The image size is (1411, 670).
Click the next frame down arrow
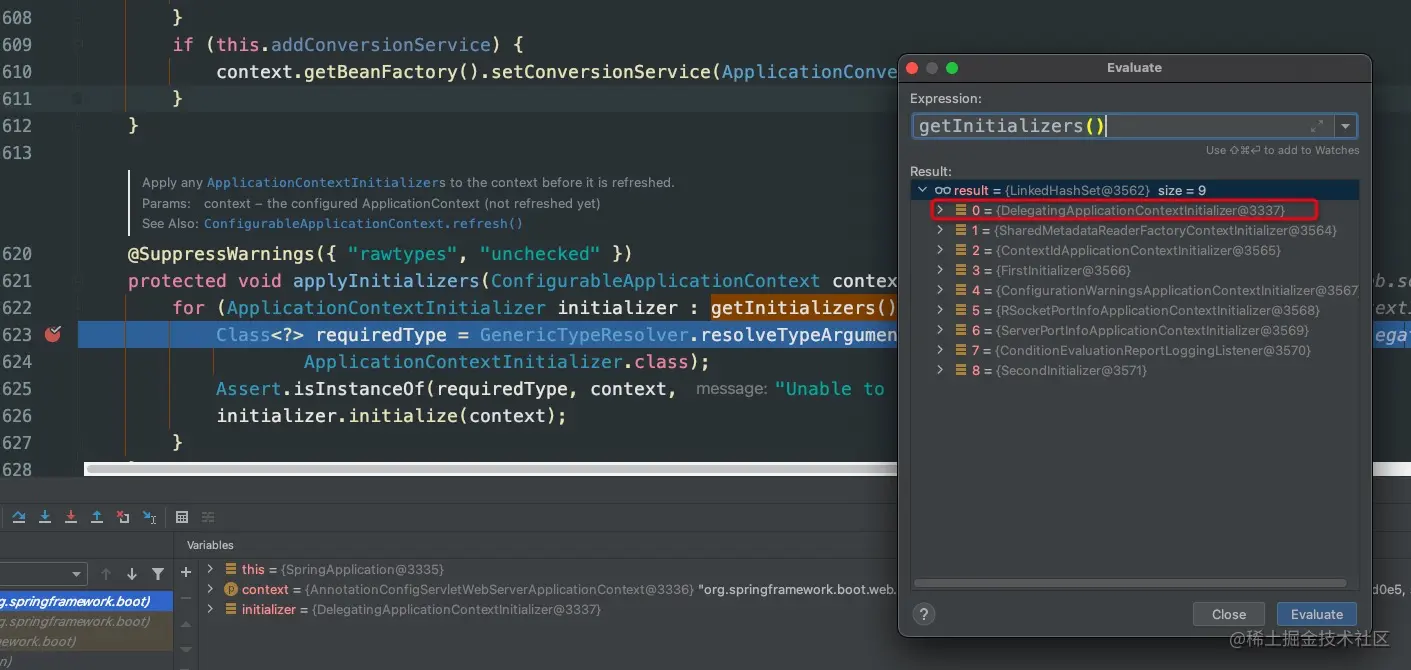(x=132, y=574)
